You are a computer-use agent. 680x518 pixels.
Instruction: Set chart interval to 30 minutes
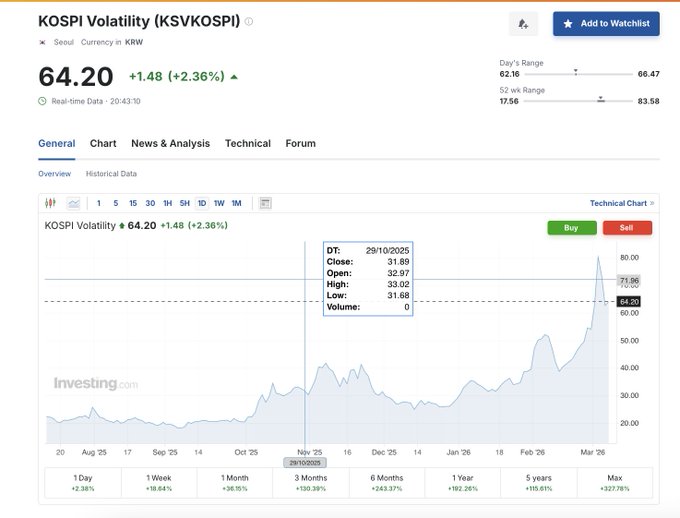[150, 203]
